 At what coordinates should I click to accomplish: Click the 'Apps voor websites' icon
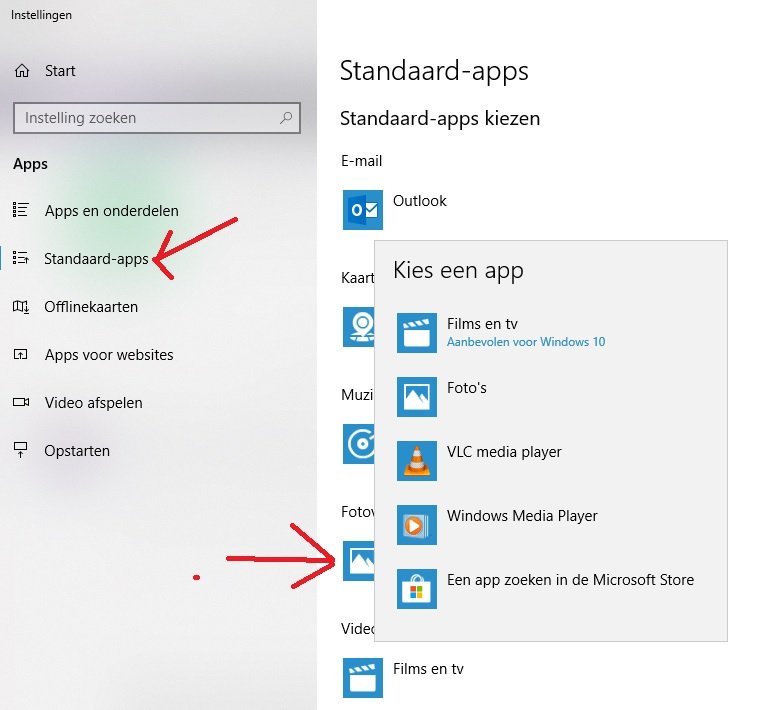[x=21, y=354]
